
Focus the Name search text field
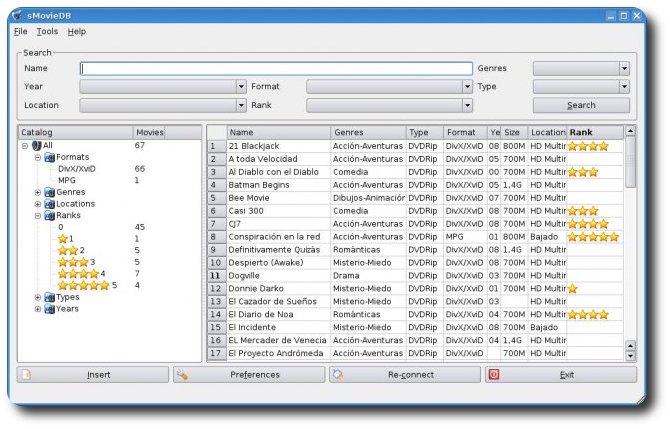276,68
